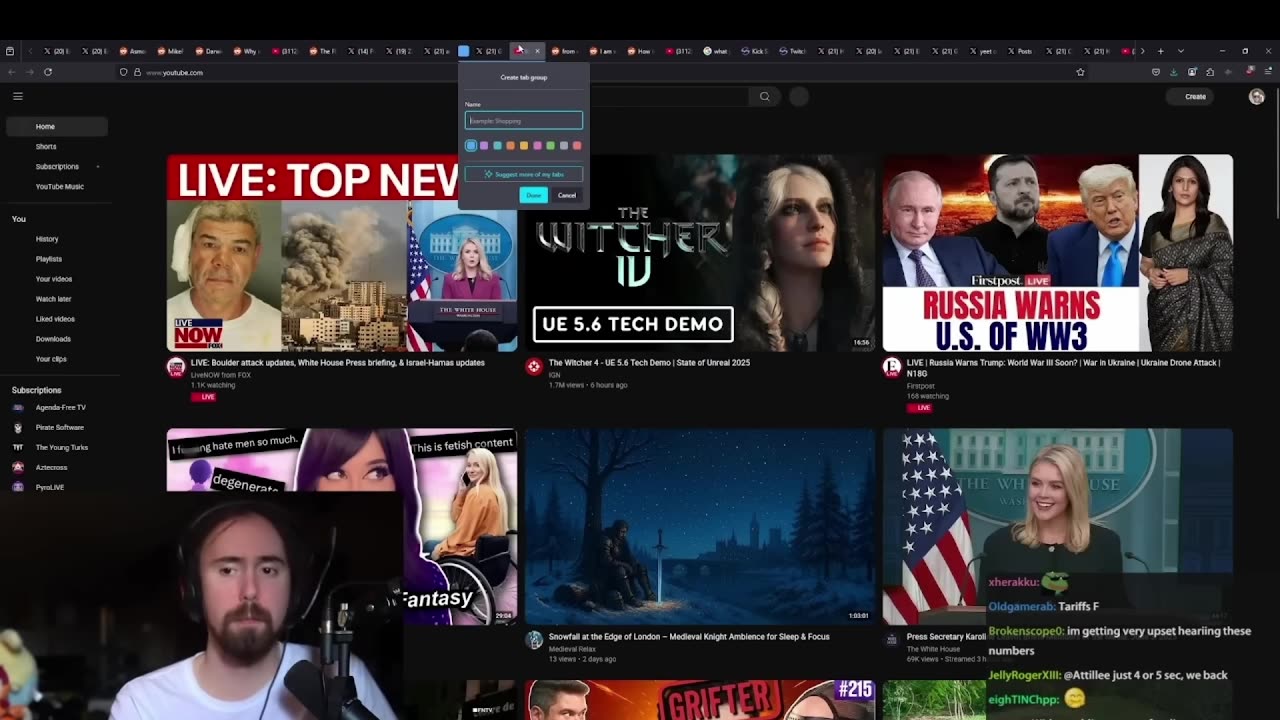Screen dimensions: 1280x720
Task: Open Snowfall at the Edge of London thumbnail
Action: point(700,526)
